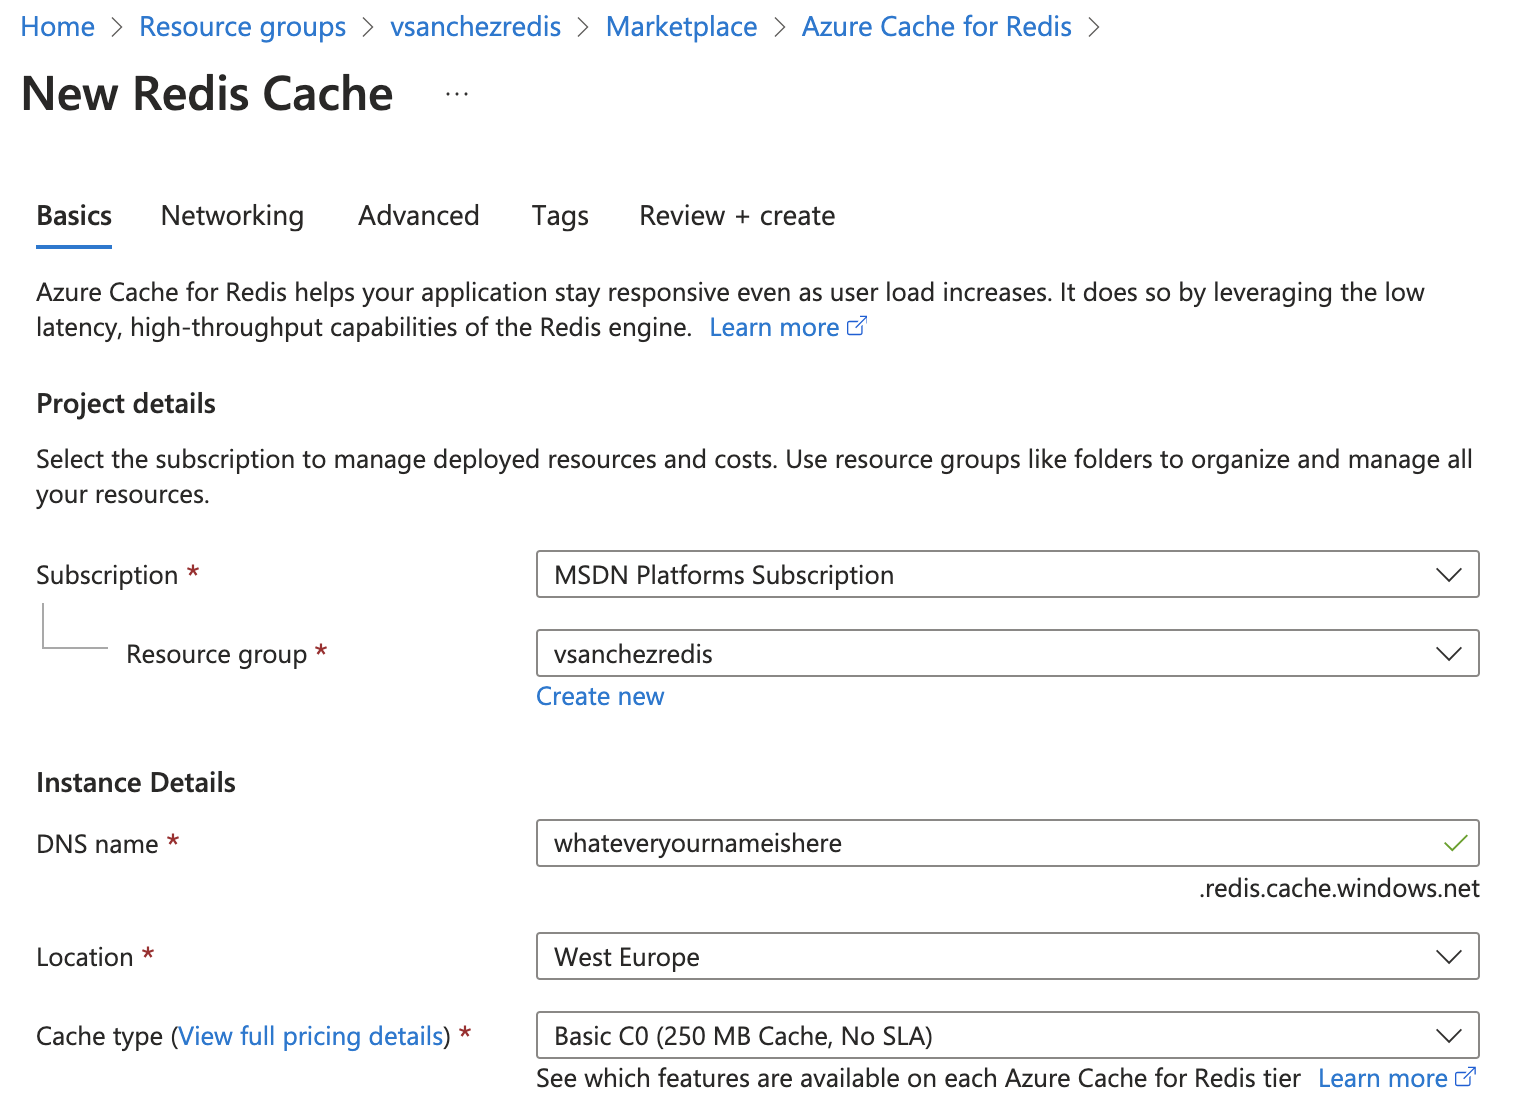The width and height of the screenshot is (1534, 1118).
Task: Go to the Tags tab
Action: click(x=560, y=216)
